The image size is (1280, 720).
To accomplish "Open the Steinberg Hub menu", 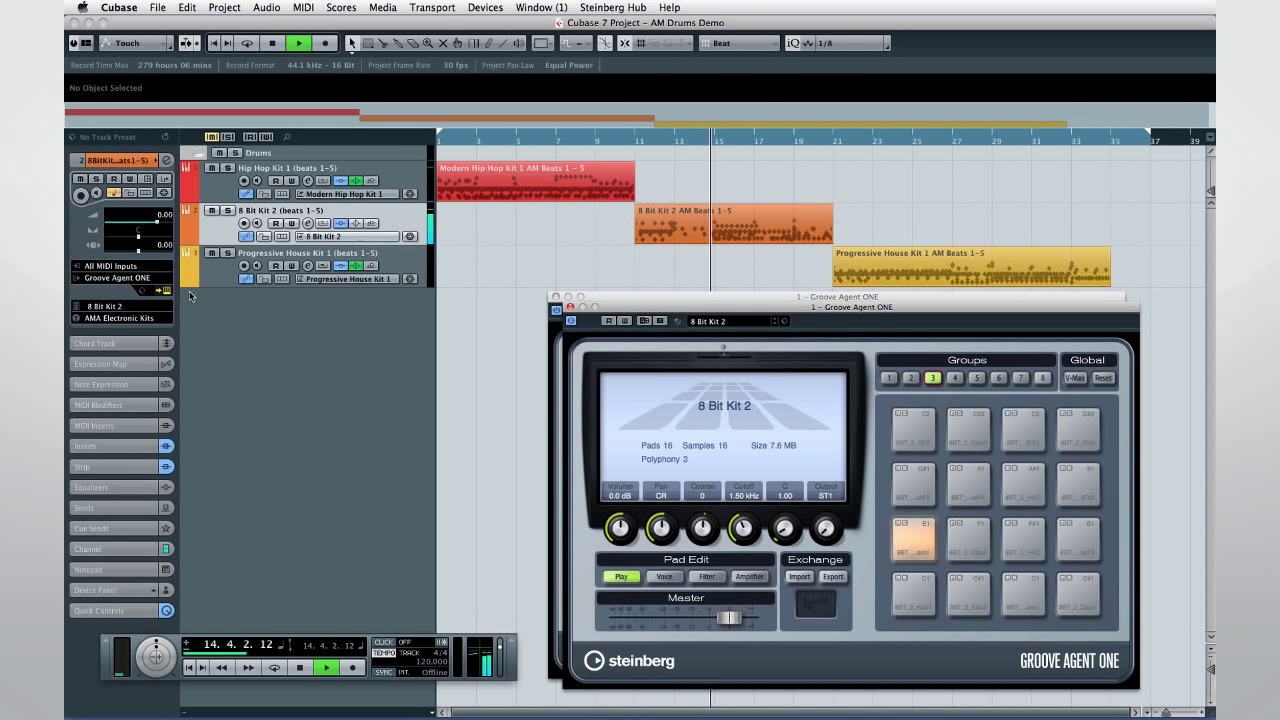I will tap(613, 7).
